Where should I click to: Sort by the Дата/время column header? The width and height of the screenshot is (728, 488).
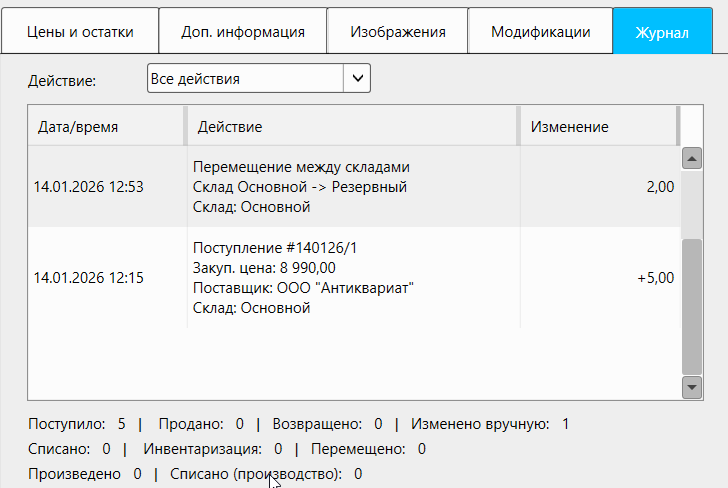(105, 127)
